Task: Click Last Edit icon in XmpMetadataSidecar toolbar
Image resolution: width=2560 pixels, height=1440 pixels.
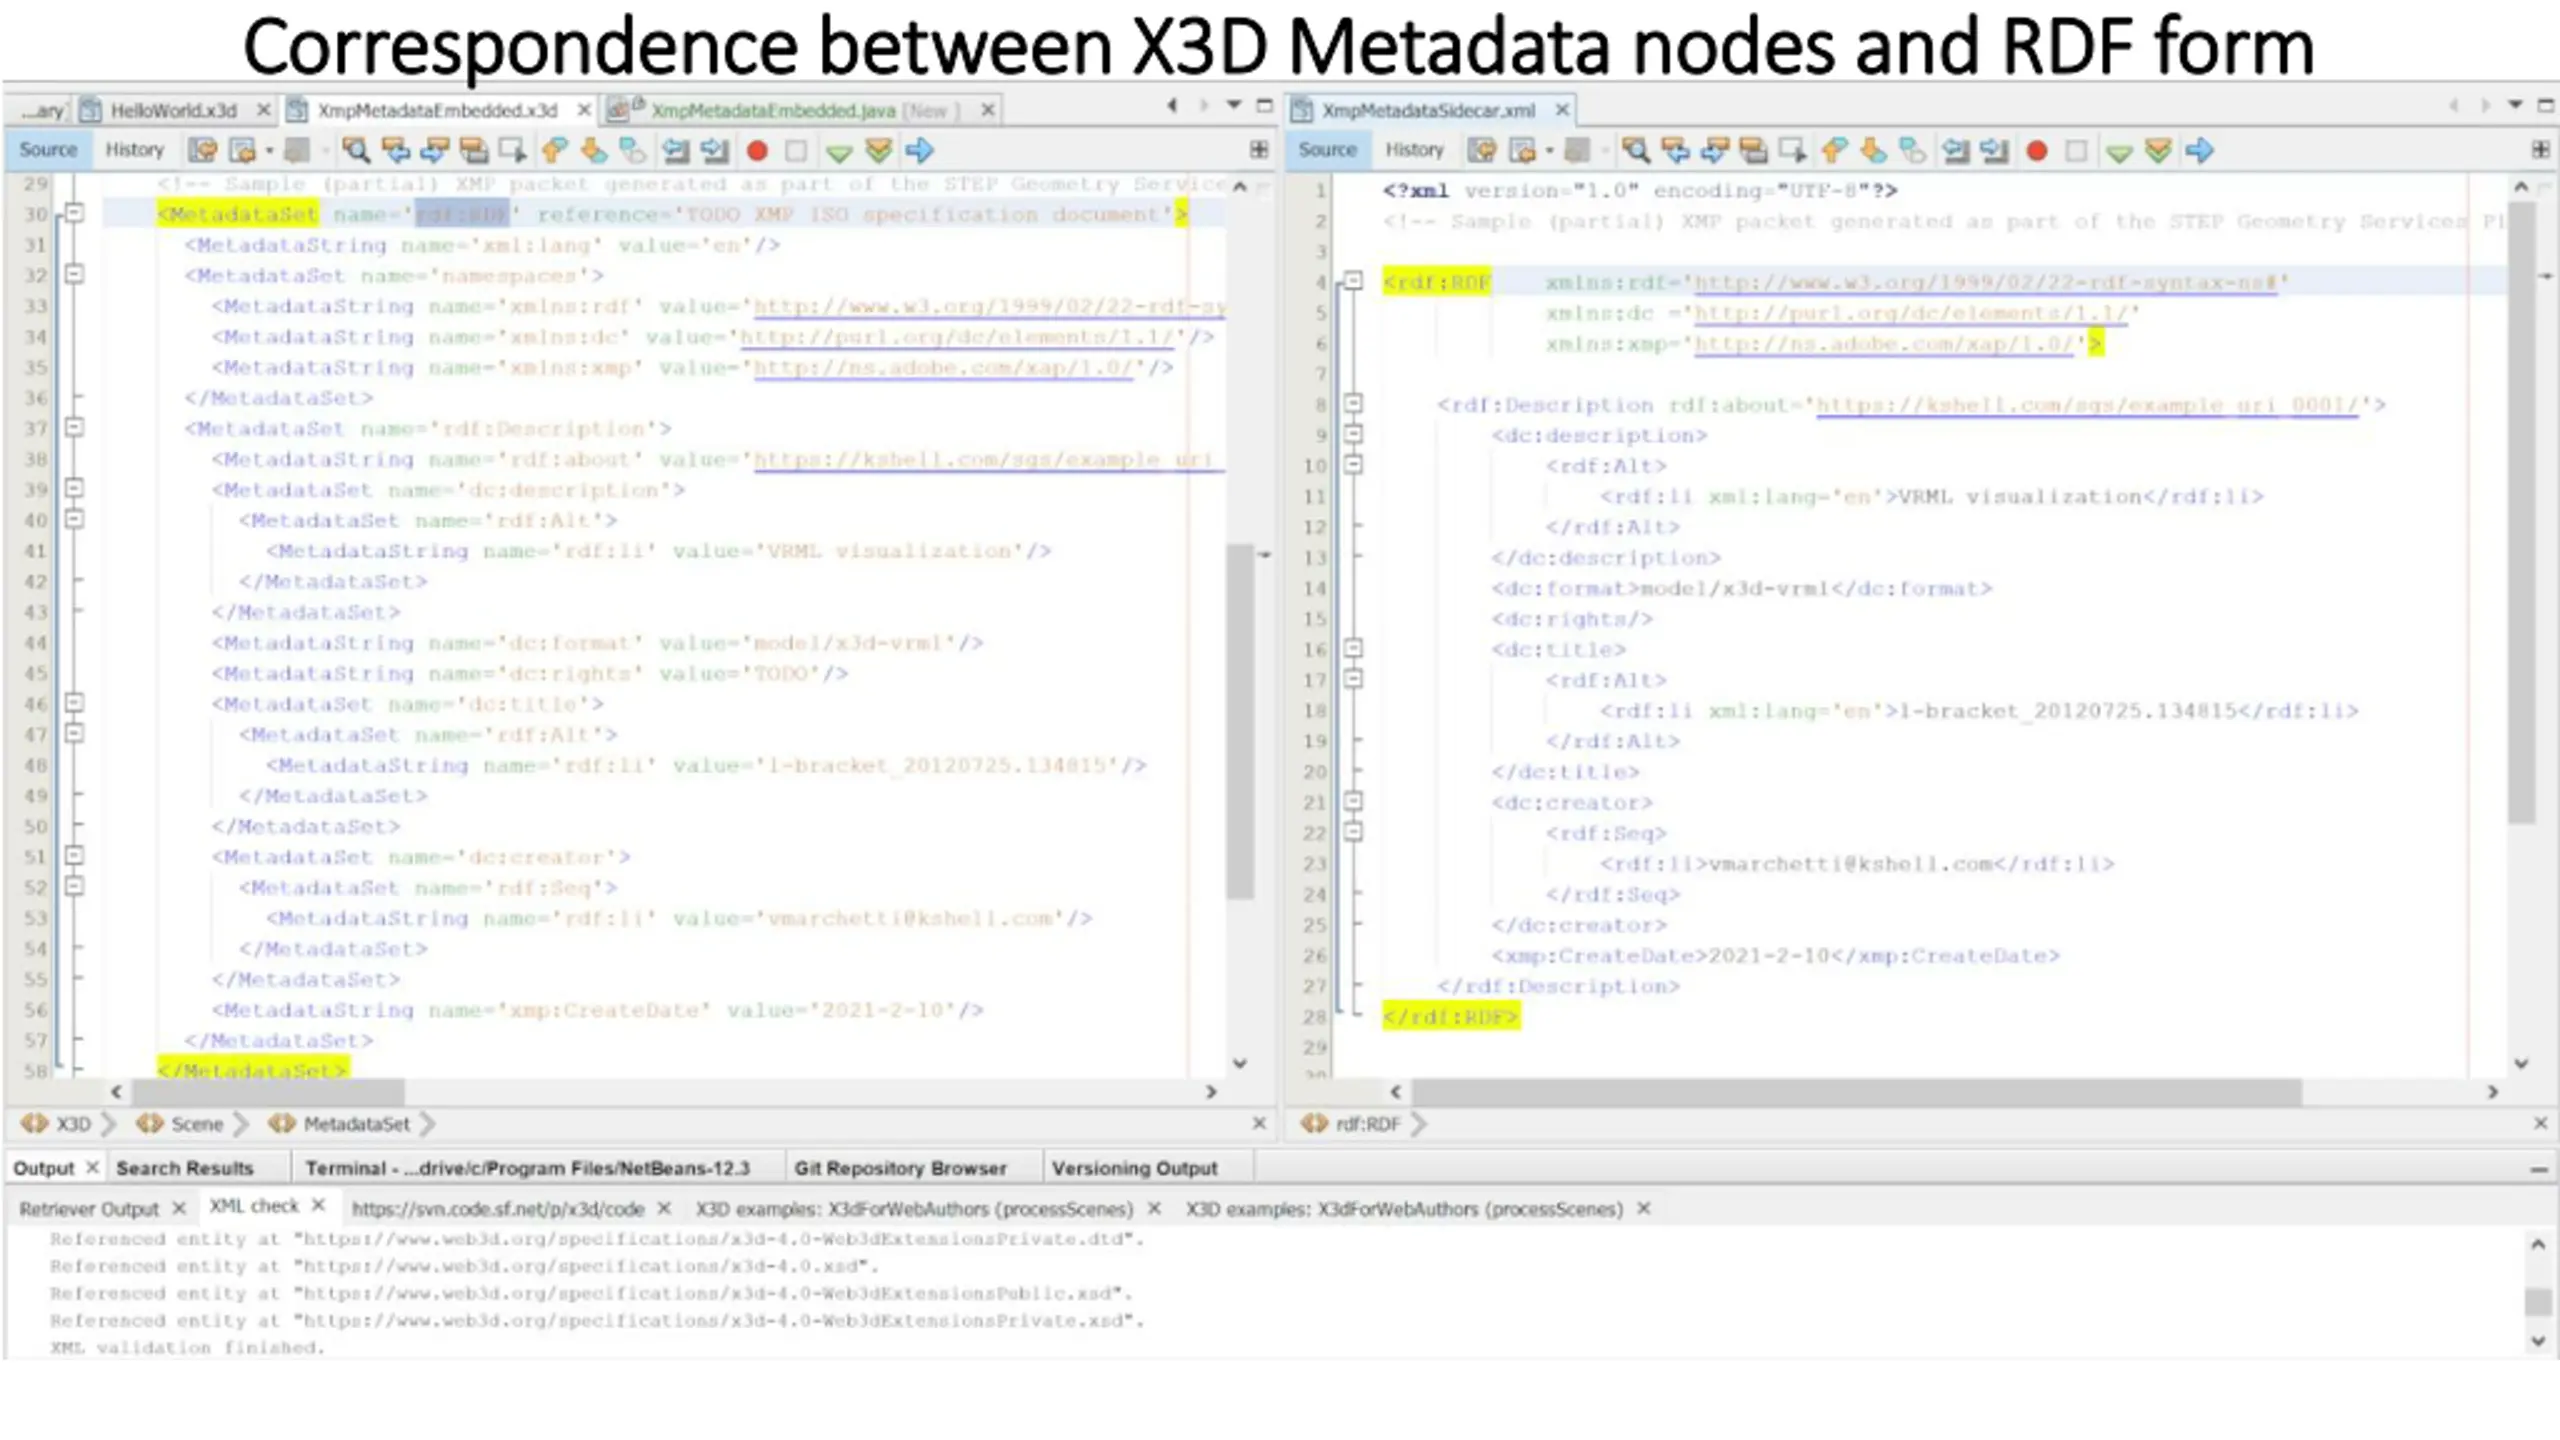Action: 1482,150
